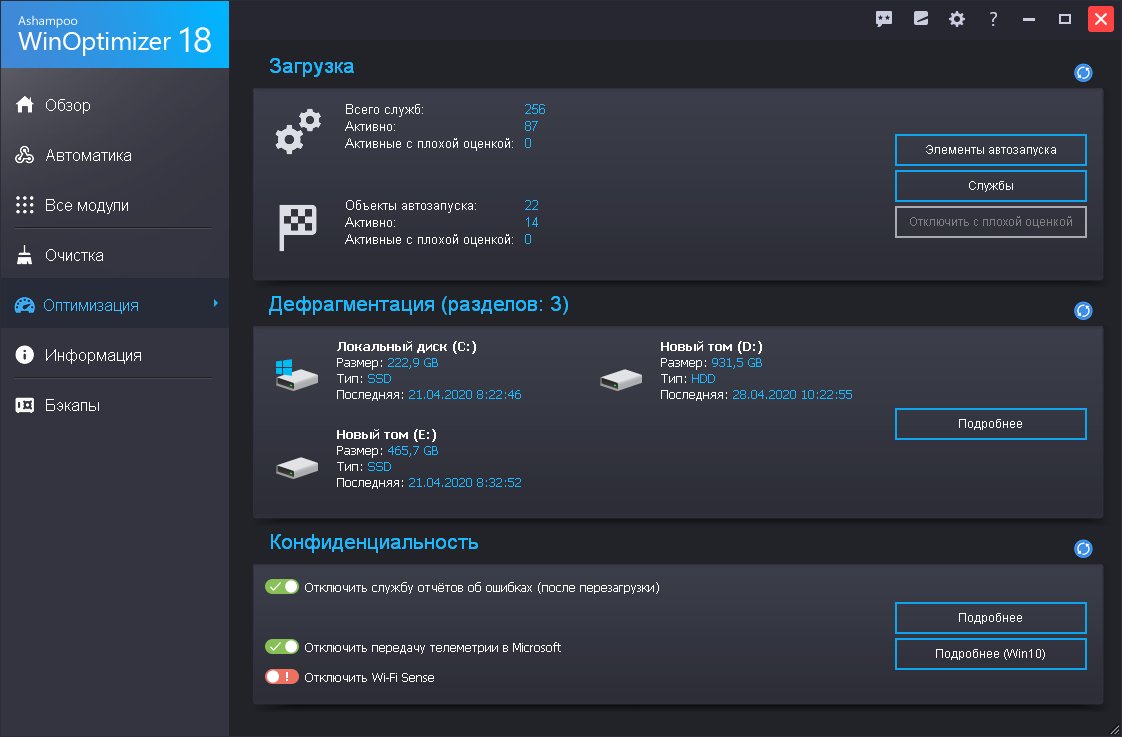Click Дефрагментация (разделов: 3) heading
Image resolution: width=1122 pixels, height=737 pixels.
(x=419, y=304)
